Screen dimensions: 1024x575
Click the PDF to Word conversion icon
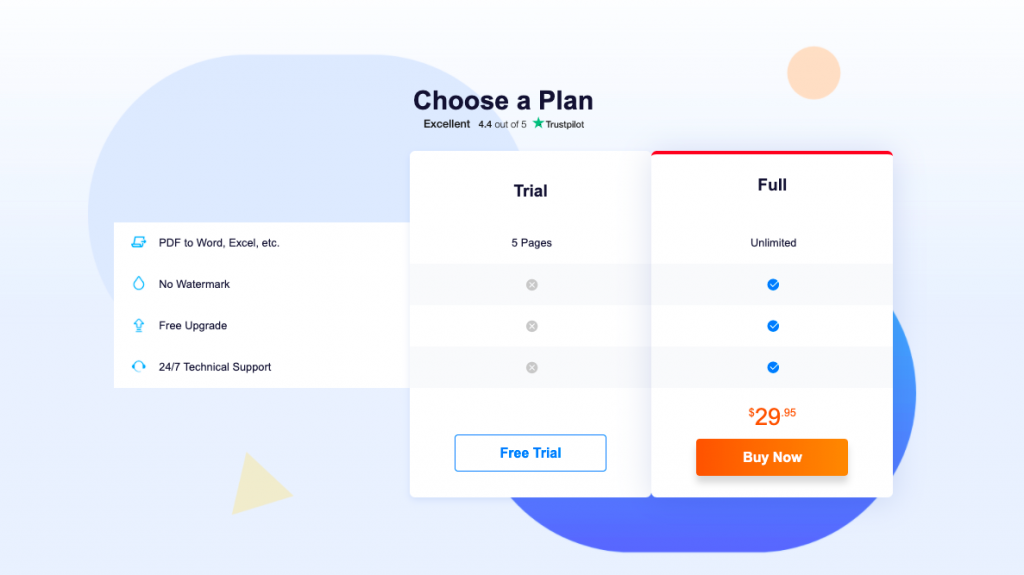coord(138,242)
